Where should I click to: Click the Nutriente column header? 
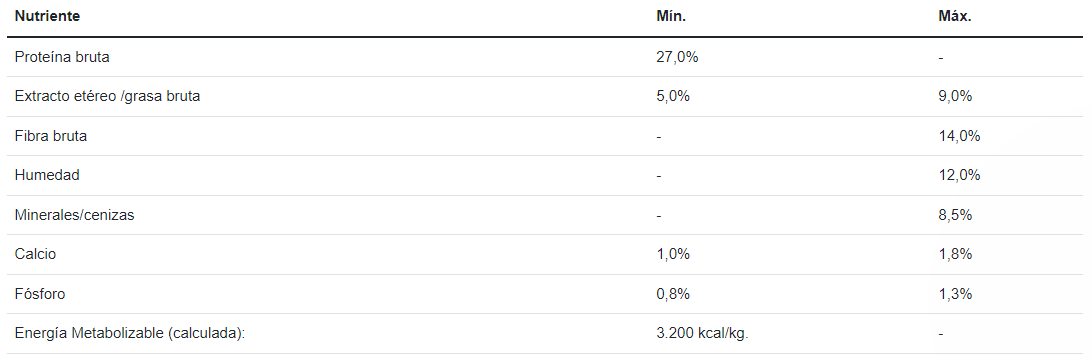[x=47, y=17]
